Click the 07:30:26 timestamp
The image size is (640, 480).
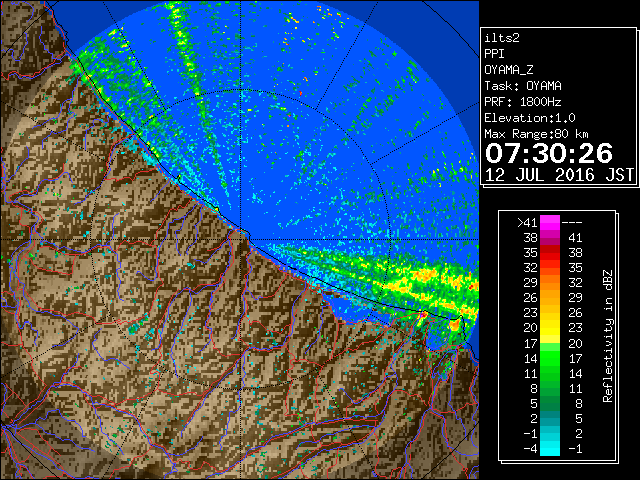pyautogui.click(x=549, y=153)
